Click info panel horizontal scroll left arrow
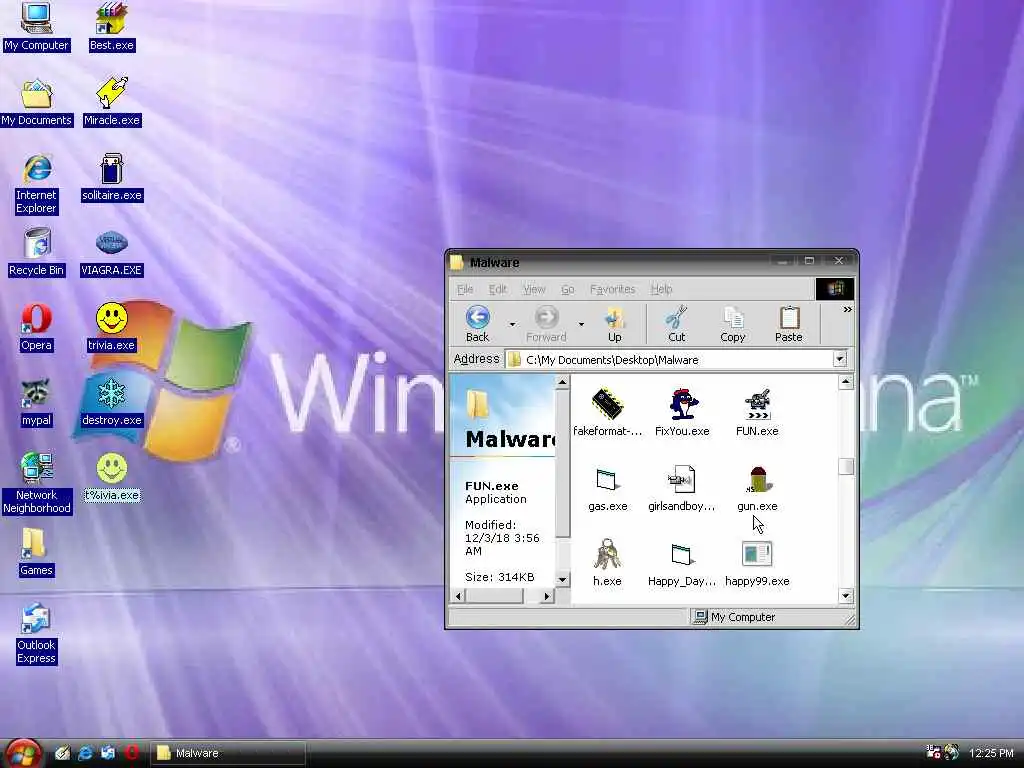 click(x=458, y=596)
